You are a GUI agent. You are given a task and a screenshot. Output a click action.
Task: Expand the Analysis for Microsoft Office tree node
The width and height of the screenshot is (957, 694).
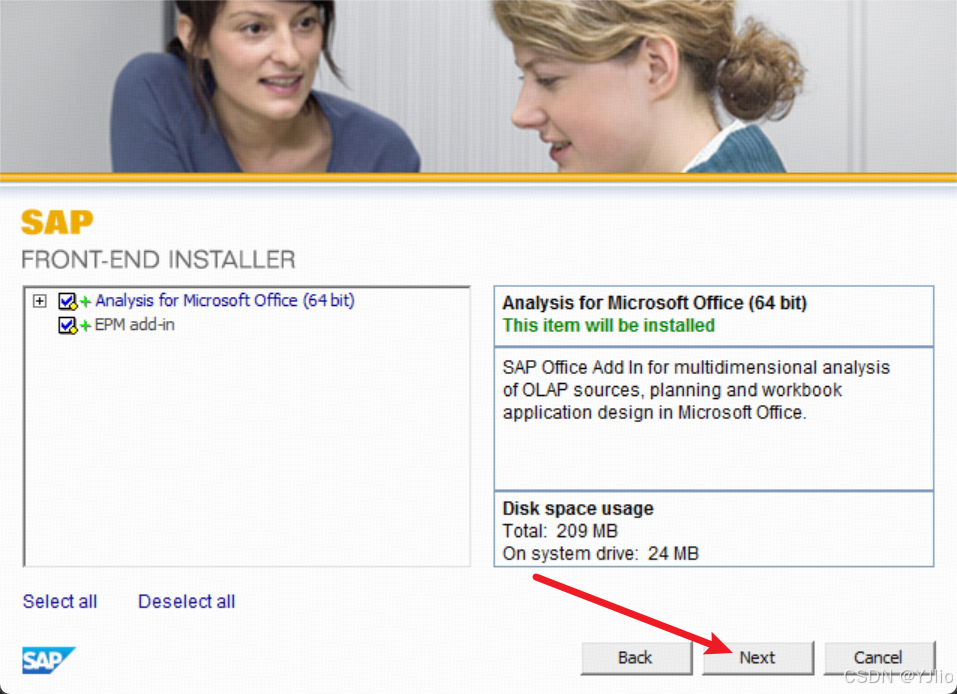tap(40, 301)
